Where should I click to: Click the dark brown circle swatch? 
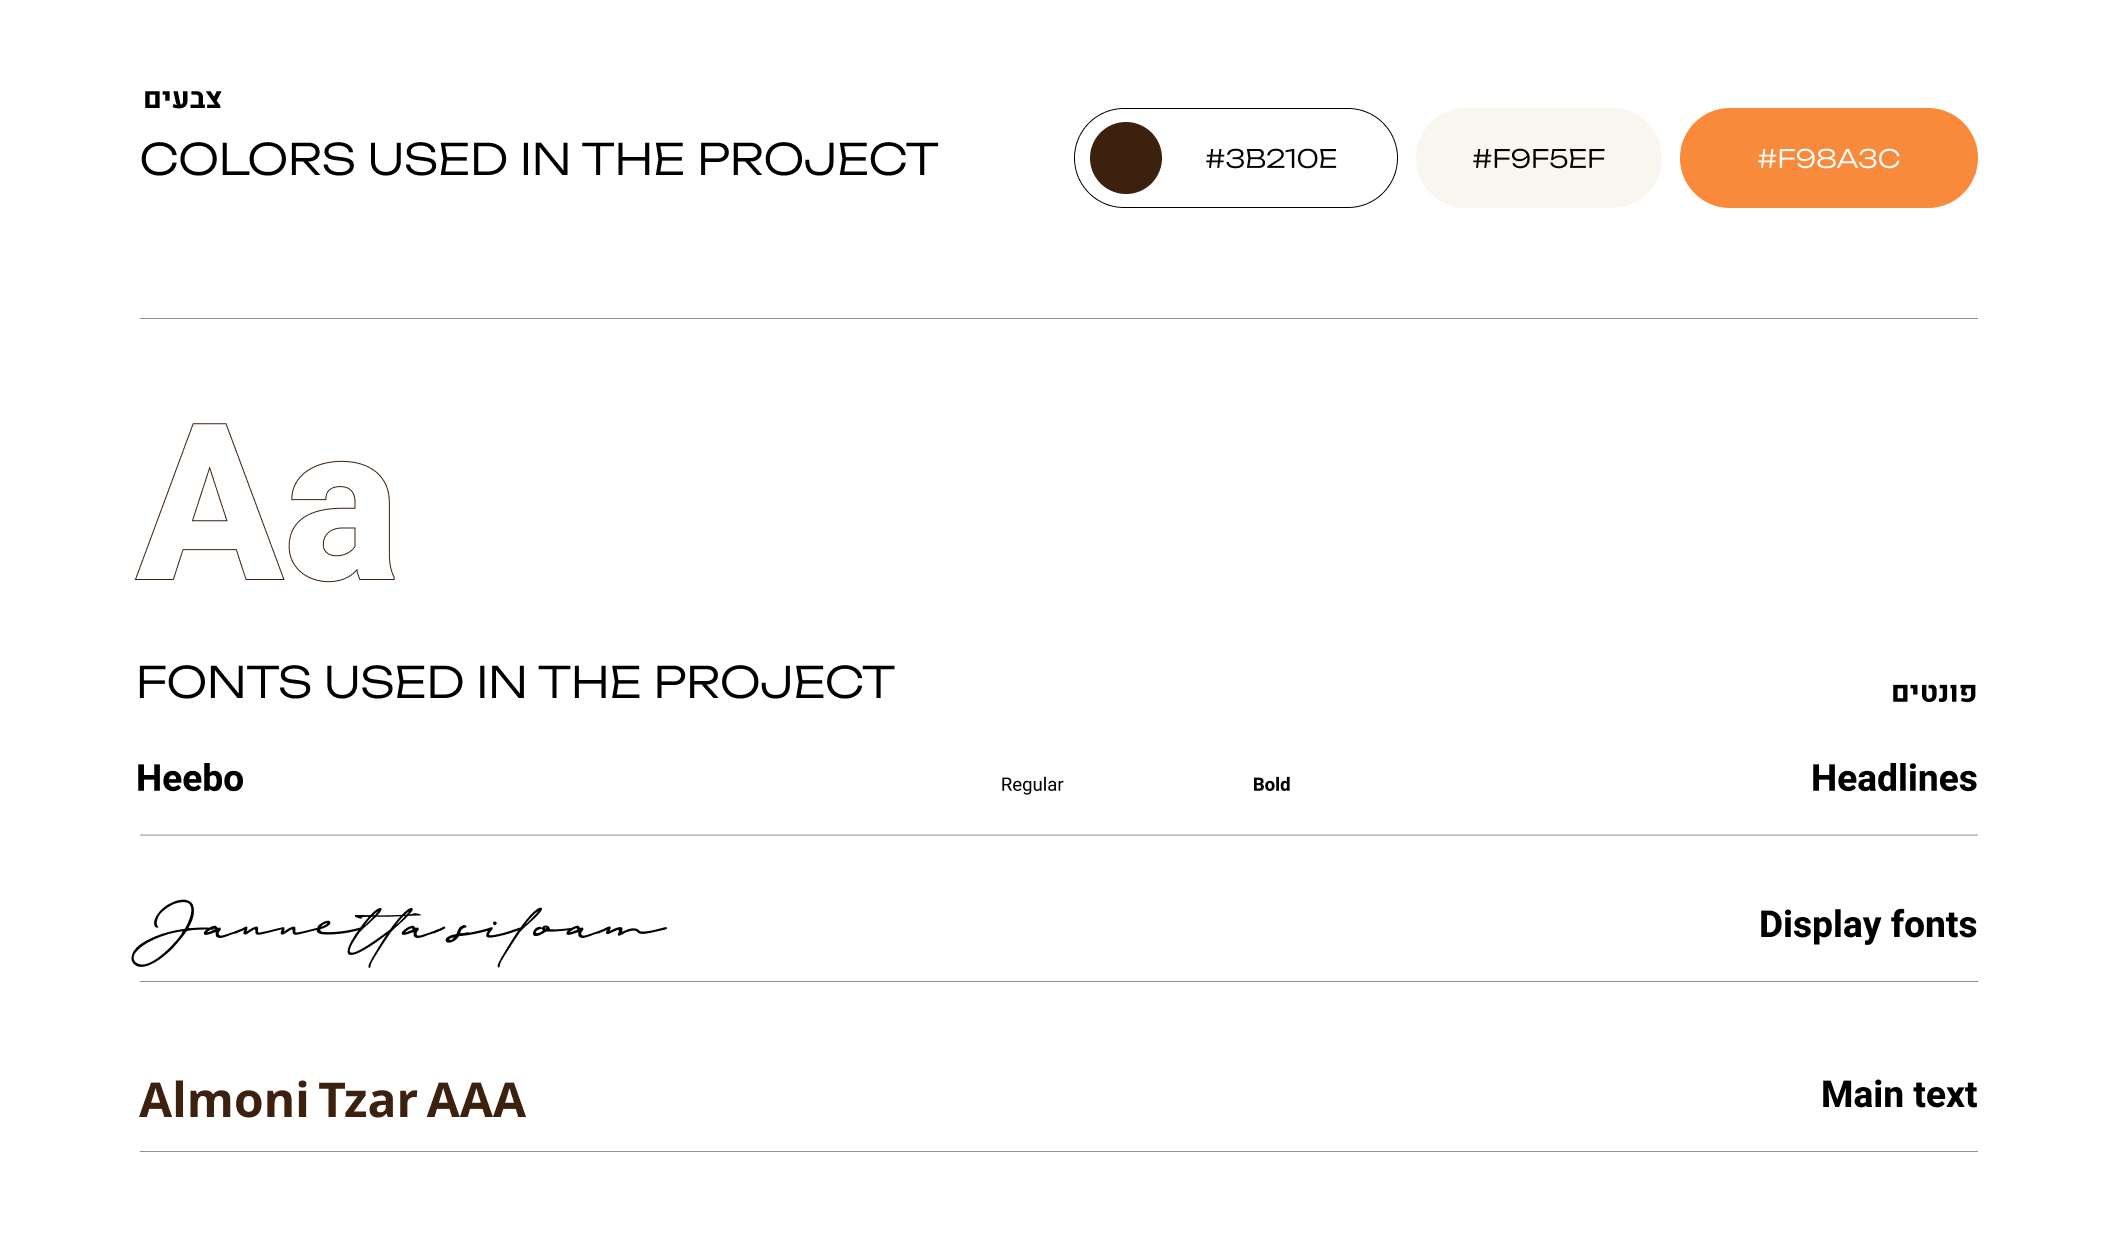tap(1125, 158)
